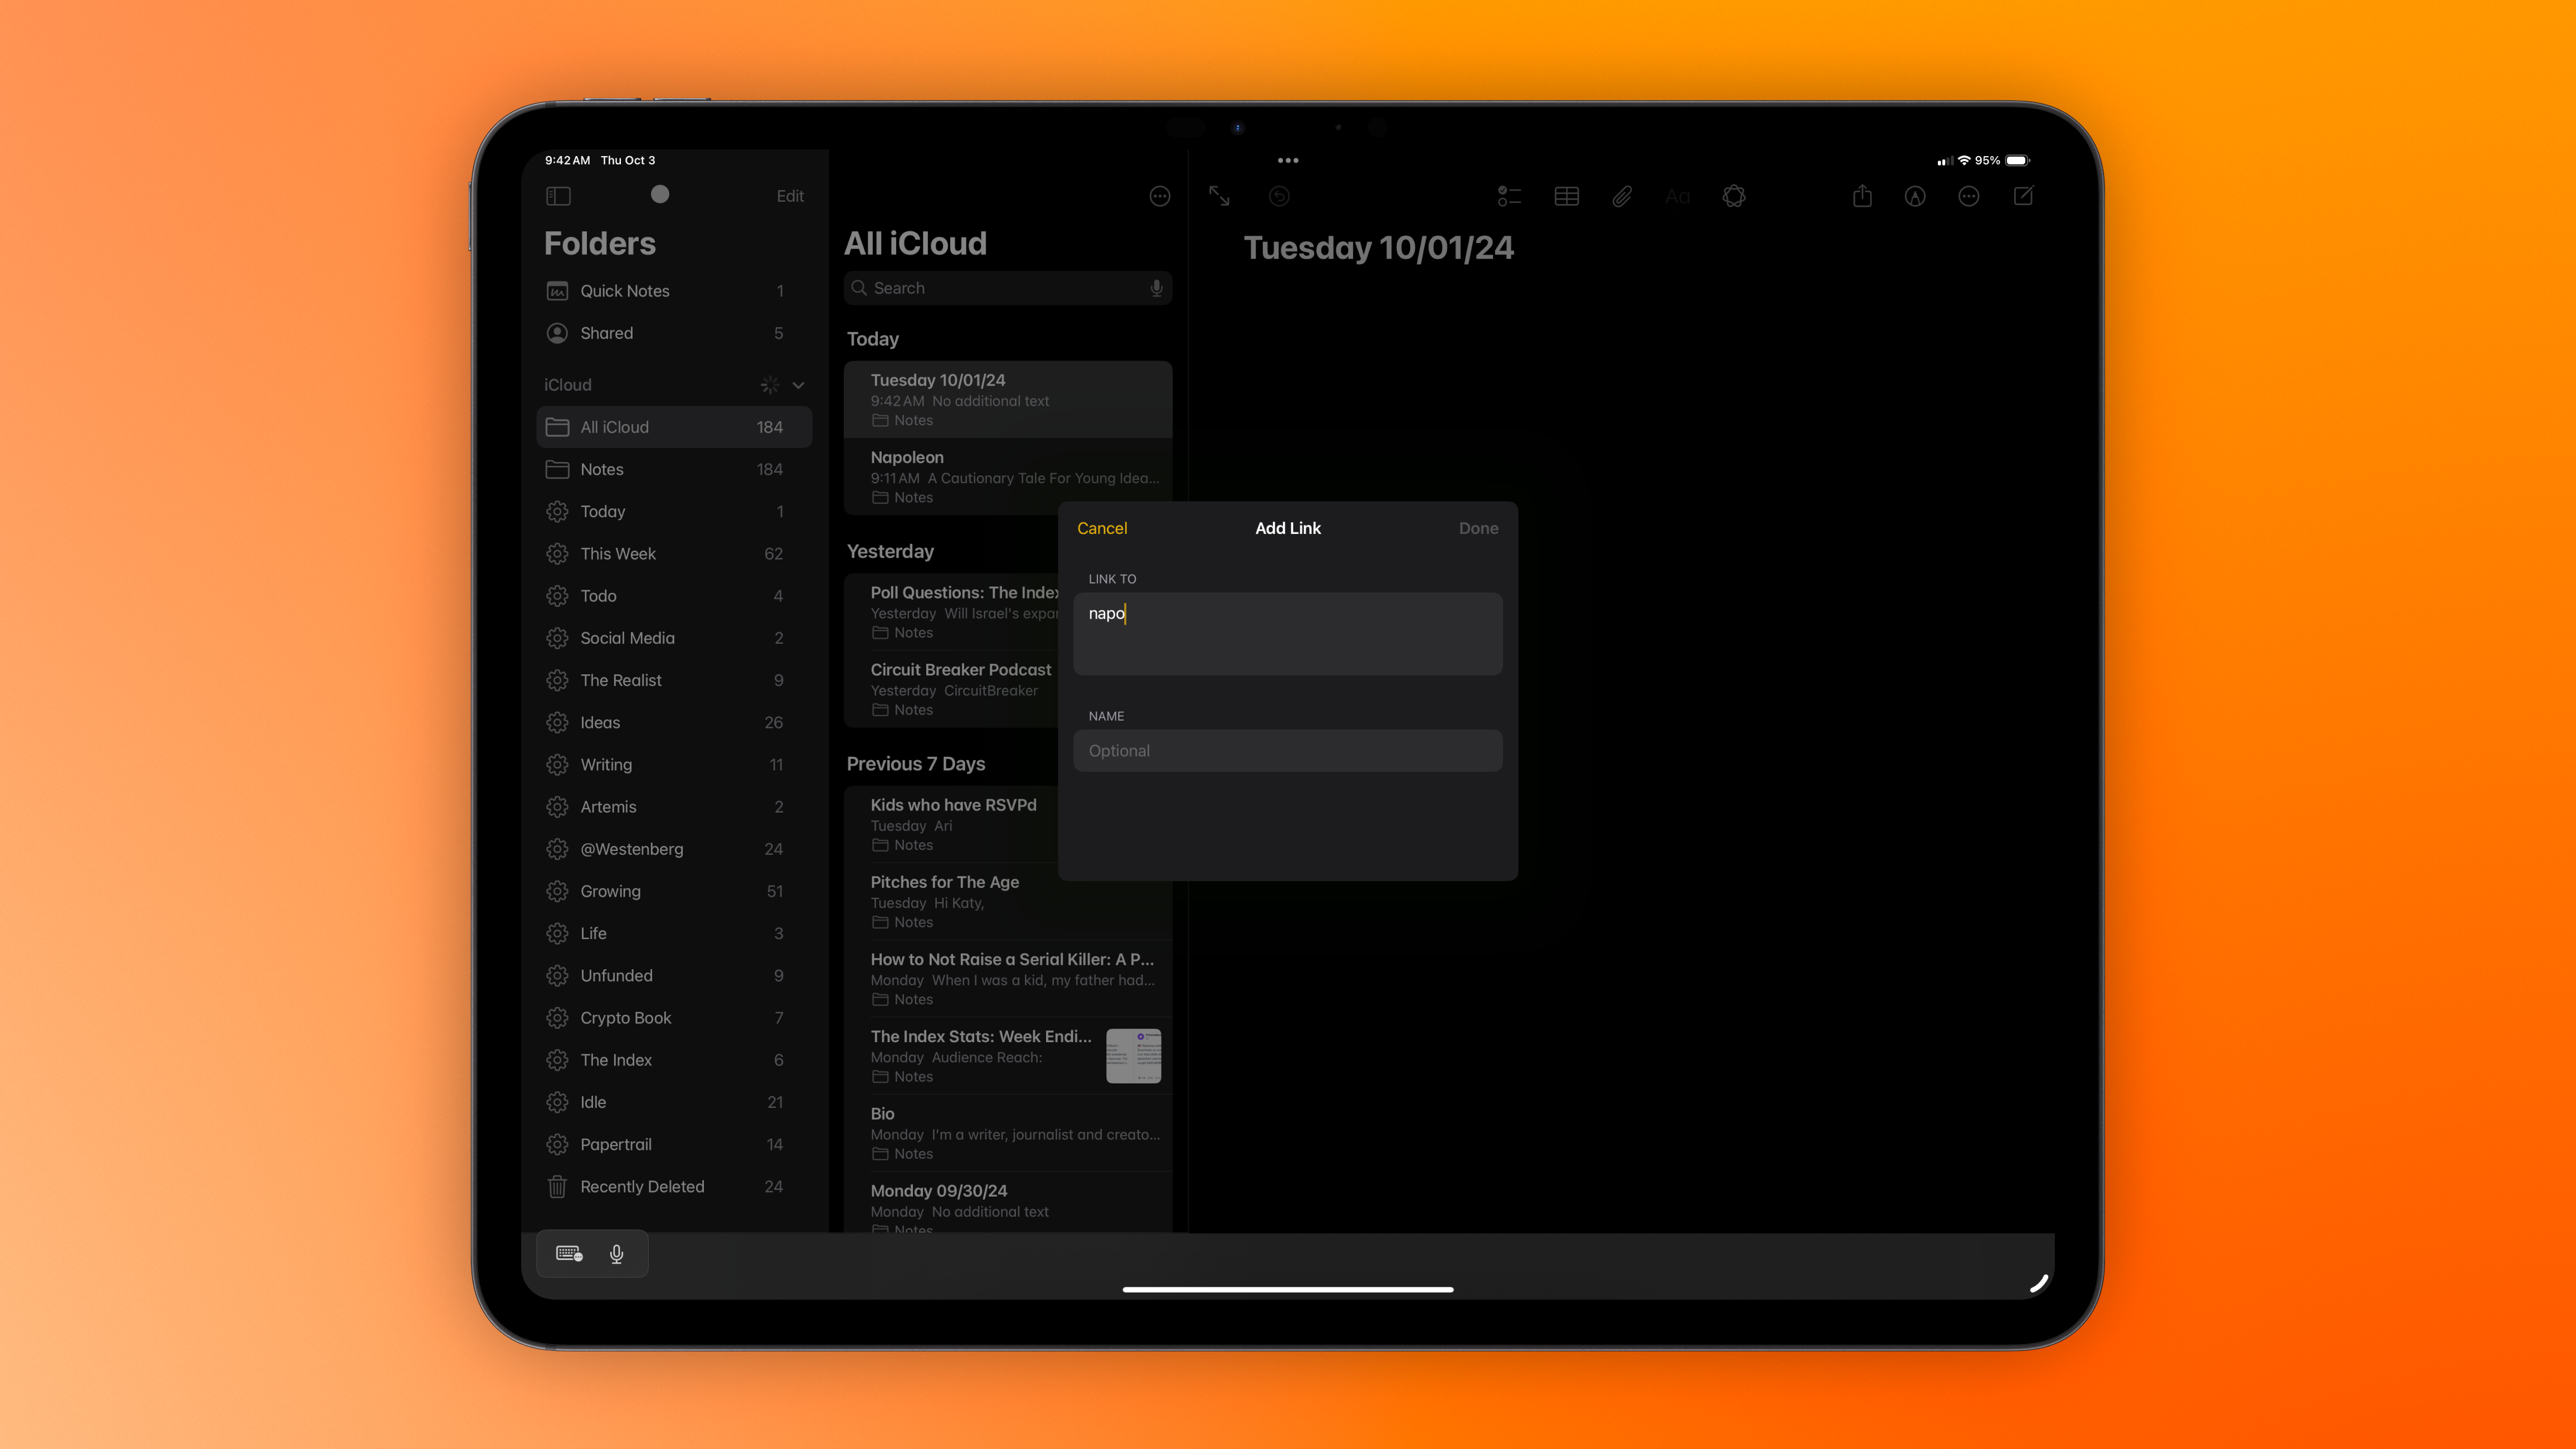
Task: Tap Edit above the folders list
Action: point(789,196)
